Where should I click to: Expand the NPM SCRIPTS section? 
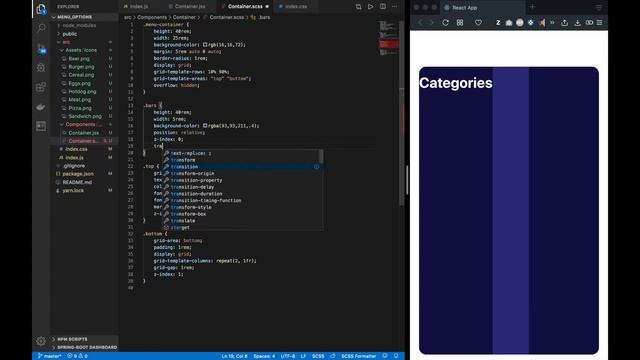click(84, 339)
